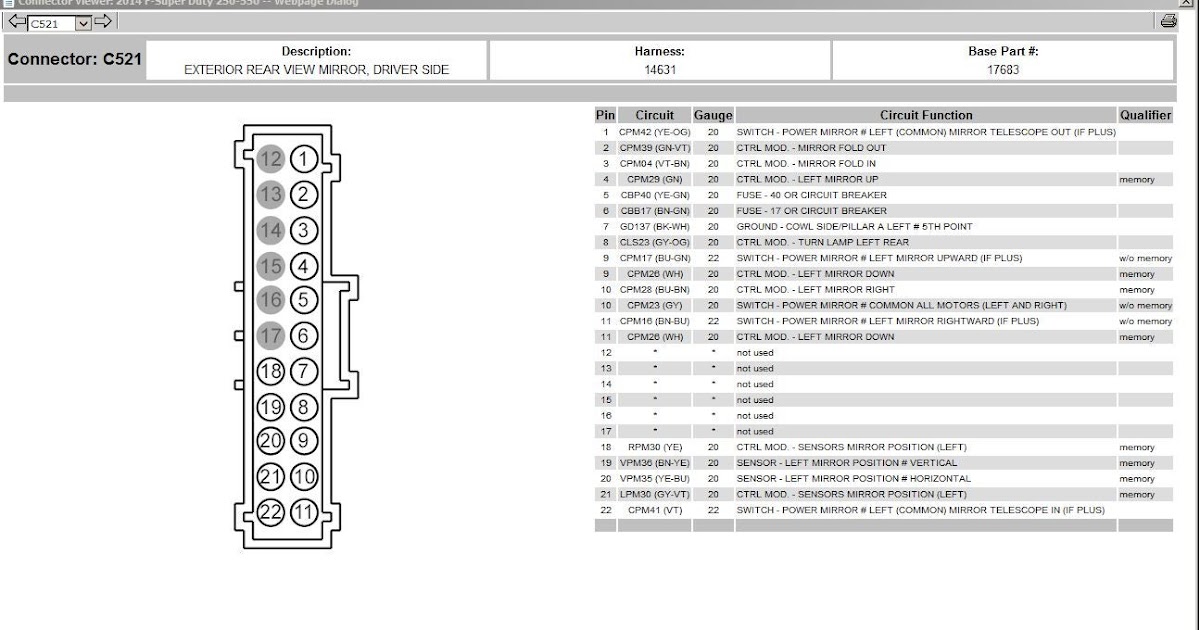Select pin 1 in the connector diagram

[303, 159]
